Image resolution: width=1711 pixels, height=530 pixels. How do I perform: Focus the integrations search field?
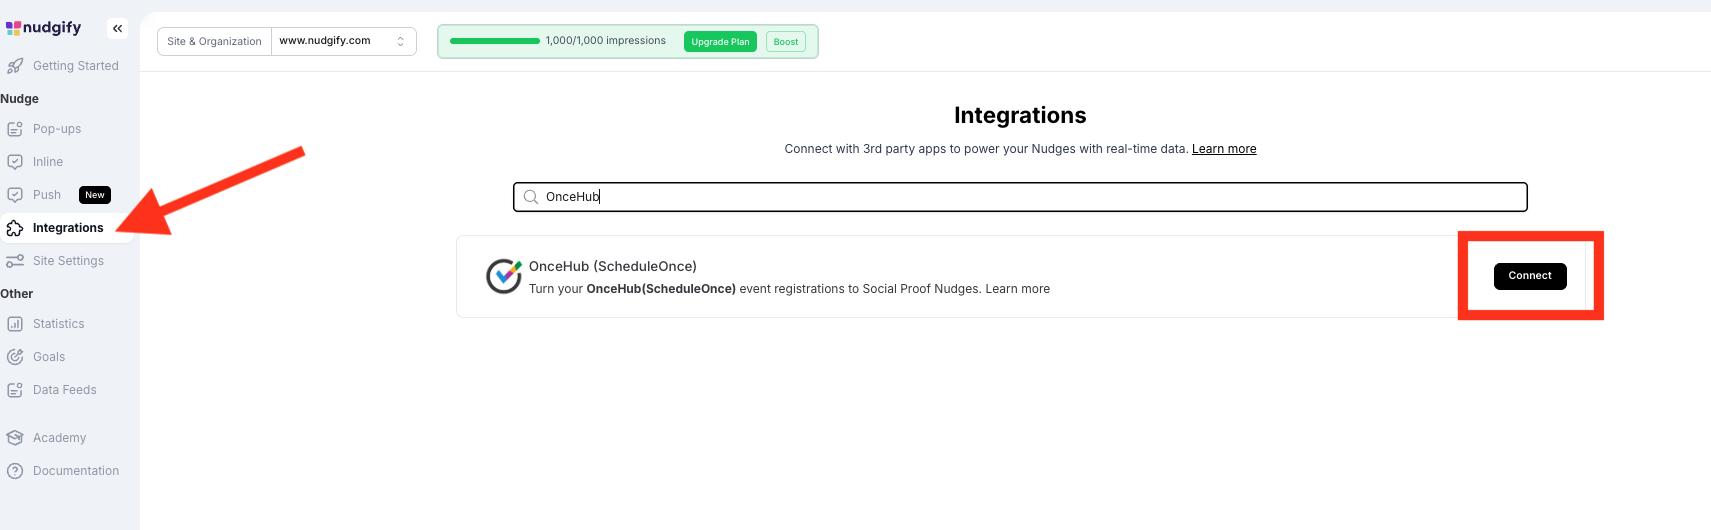click(1020, 197)
